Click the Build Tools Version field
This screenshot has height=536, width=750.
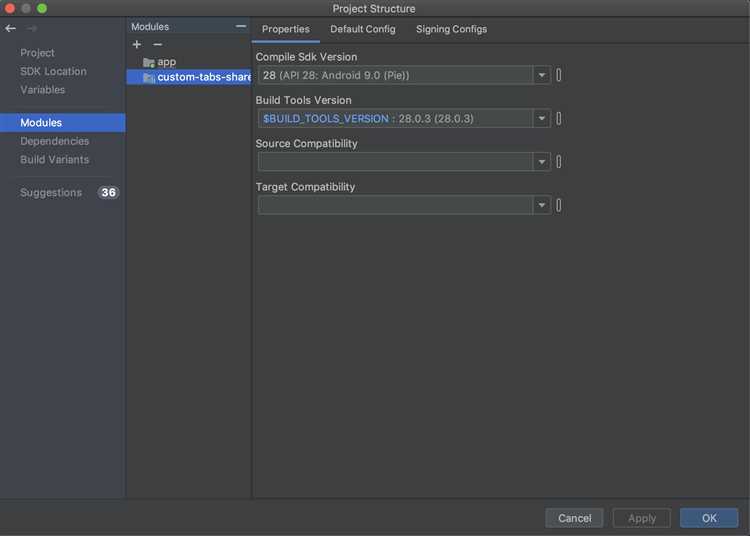point(395,119)
